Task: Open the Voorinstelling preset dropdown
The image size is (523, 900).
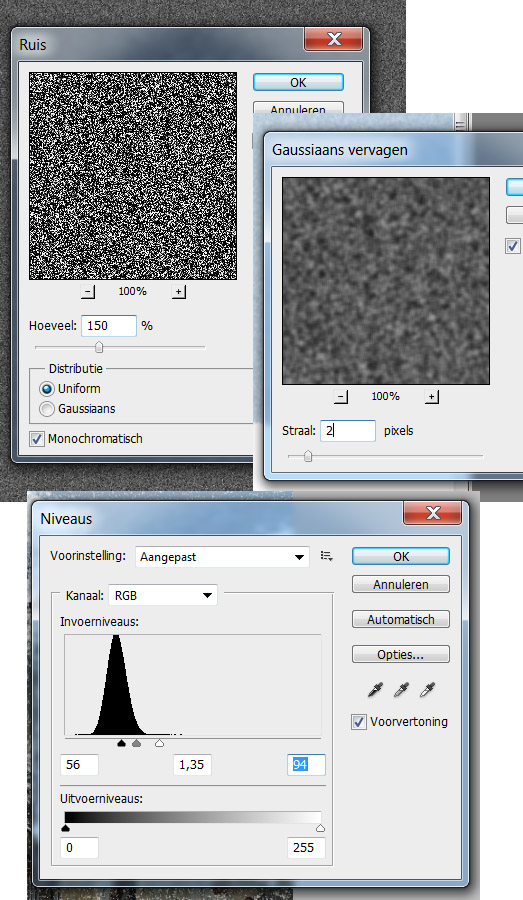Action: click(222, 557)
